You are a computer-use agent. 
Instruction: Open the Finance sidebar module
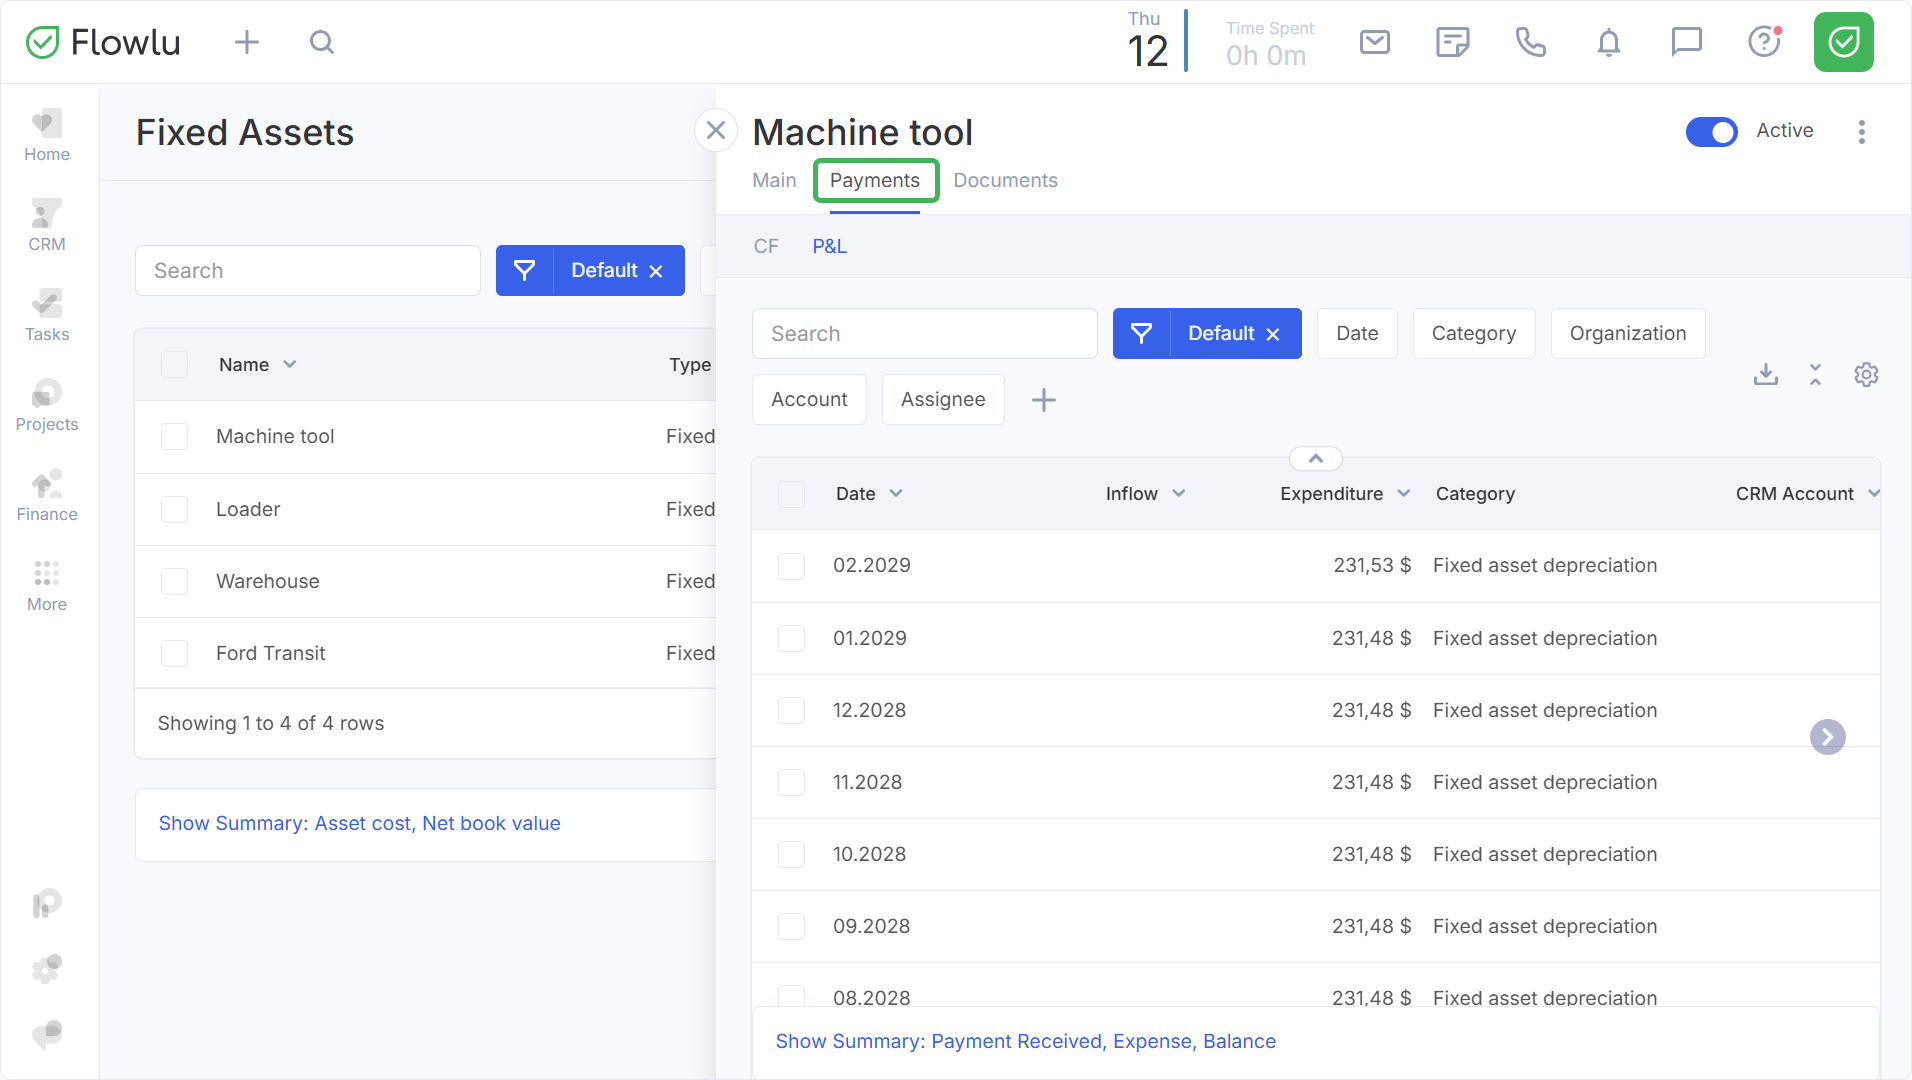pyautogui.click(x=47, y=496)
